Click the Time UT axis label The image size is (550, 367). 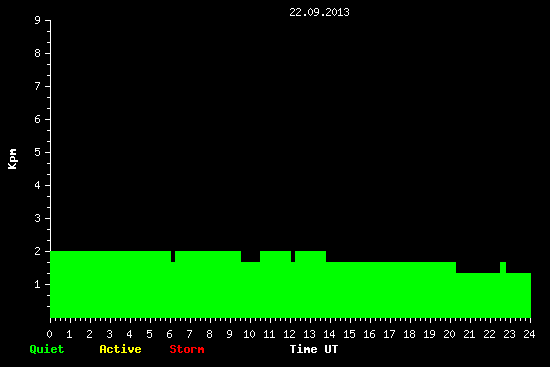click(x=314, y=349)
